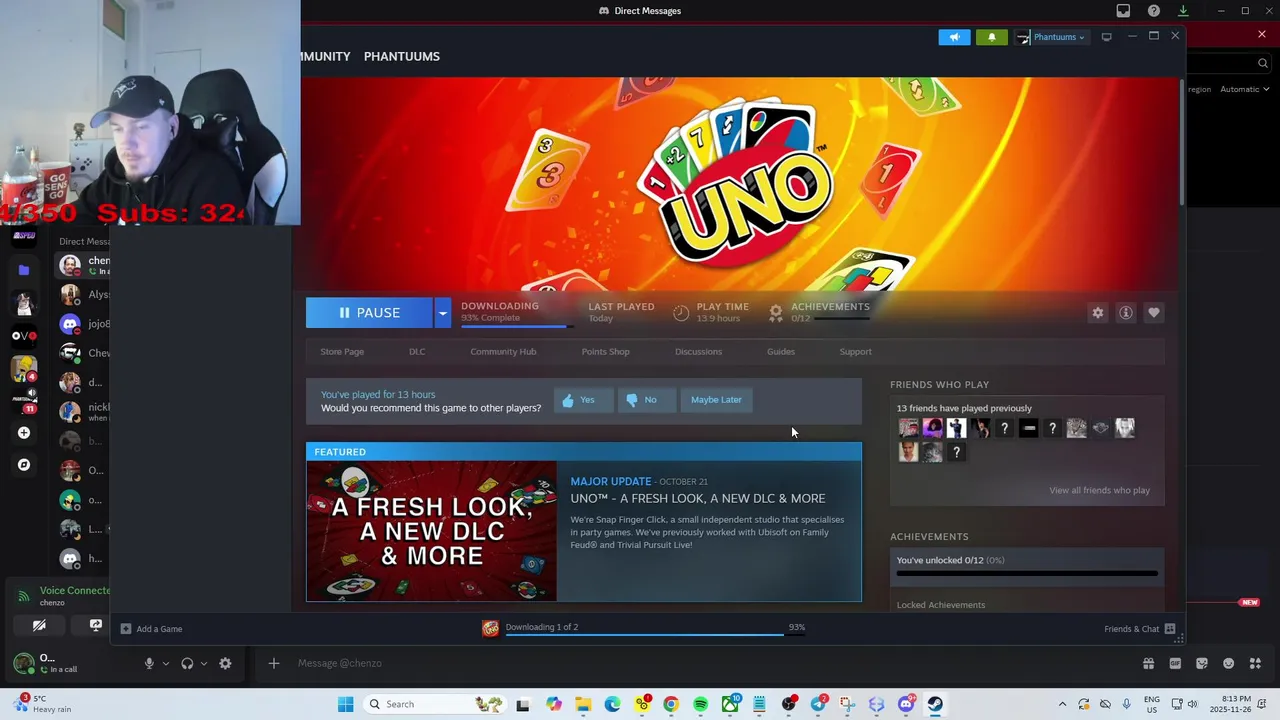Open Steam notifications bell button

[x=991, y=37]
